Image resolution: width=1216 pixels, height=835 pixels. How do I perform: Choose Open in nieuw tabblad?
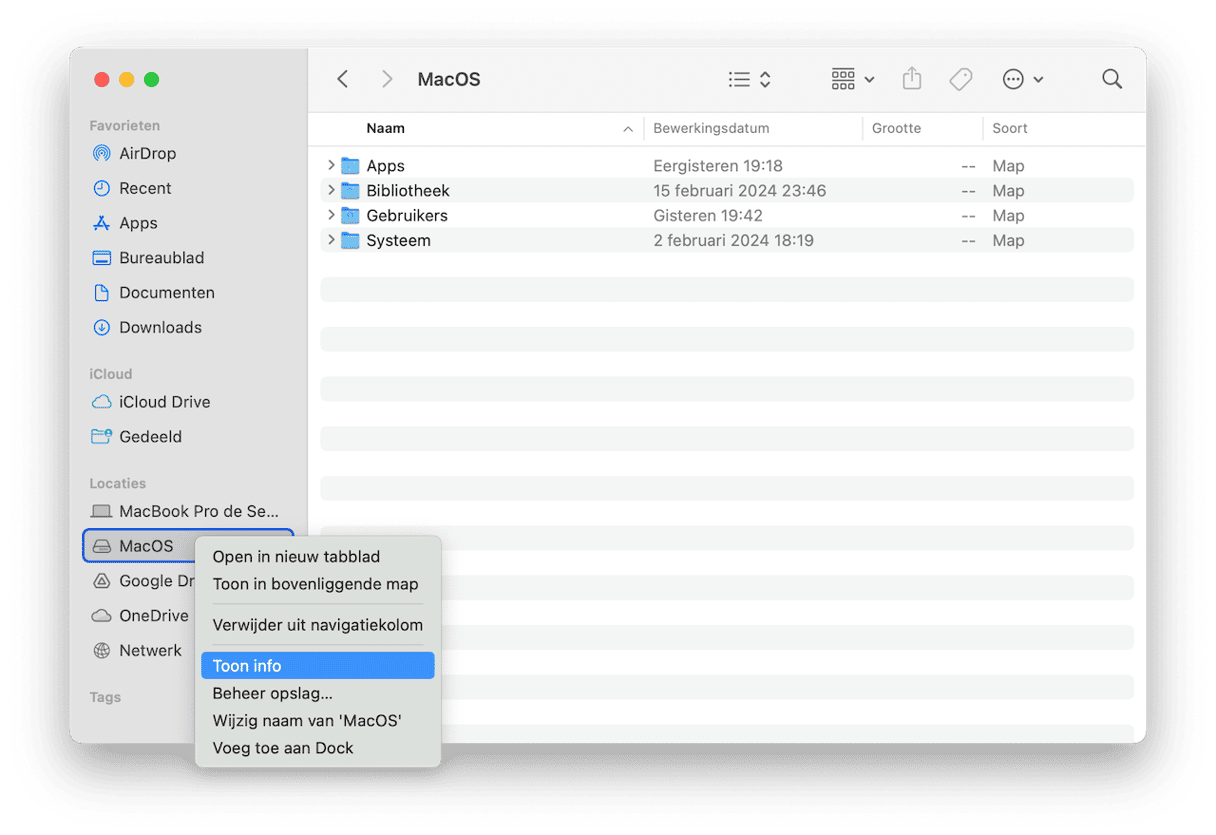(x=317, y=557)
